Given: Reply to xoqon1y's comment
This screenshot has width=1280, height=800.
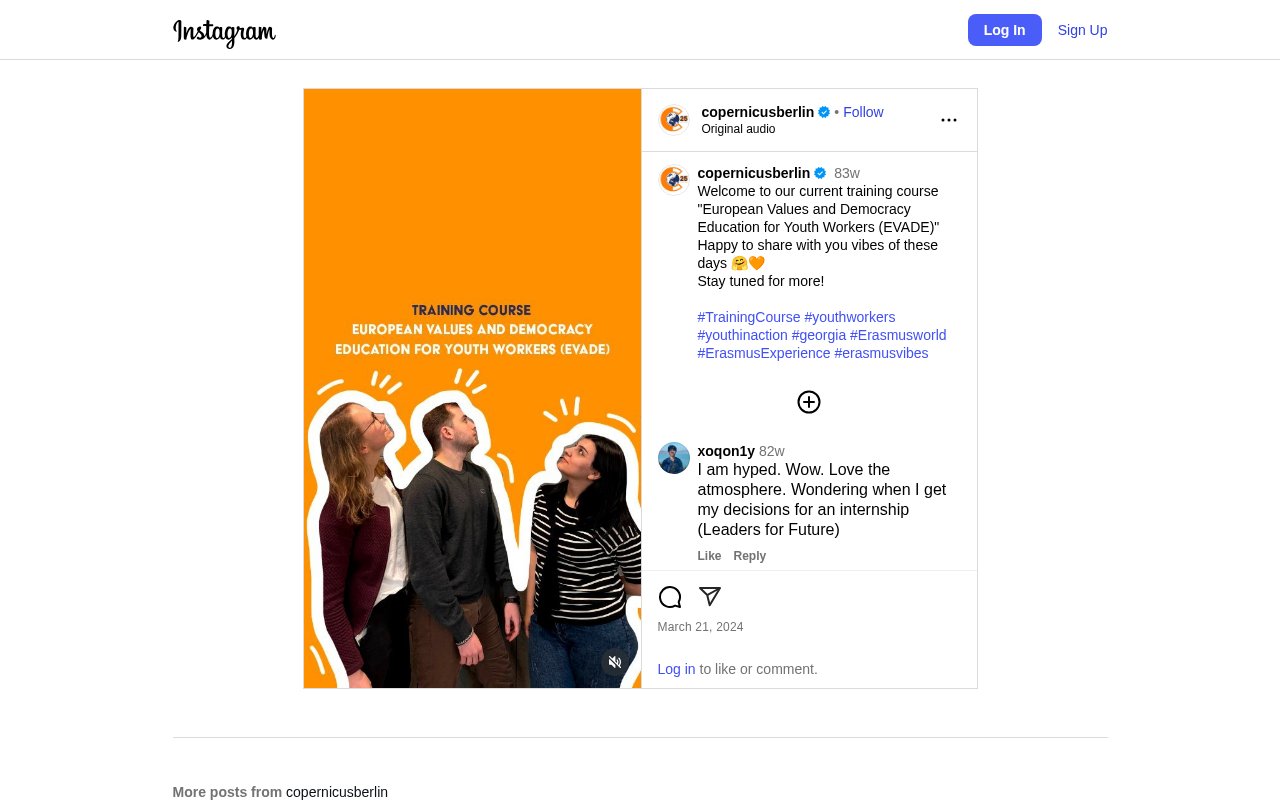Looking at the screenshot, I should (750, 556).
